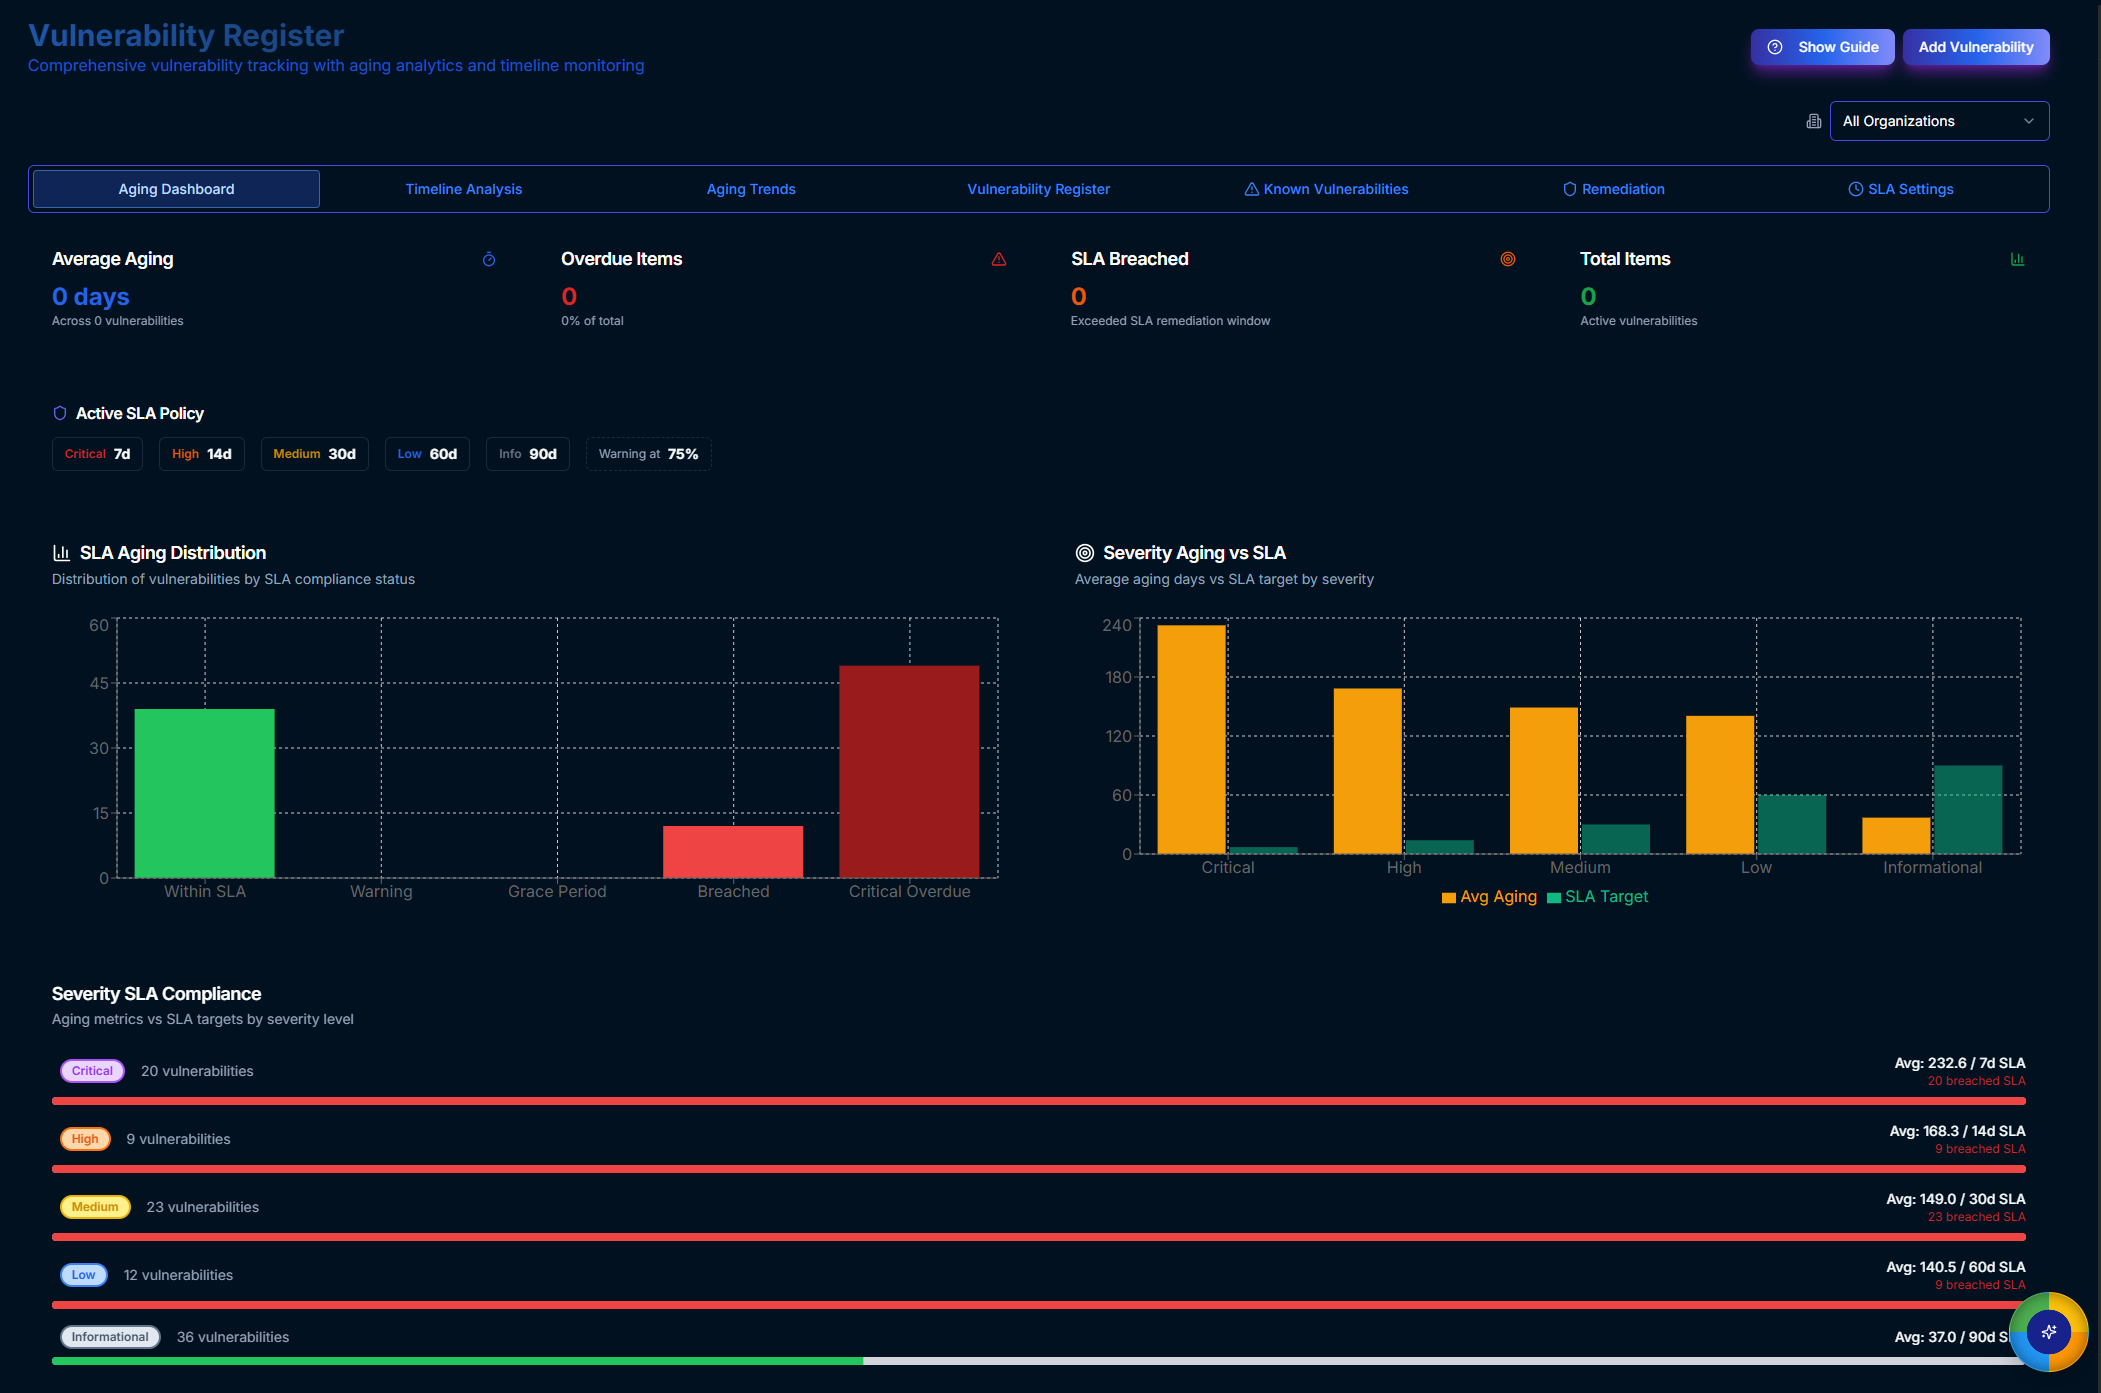Click the alert icon on Known Vulnerabilities tab
The image size is (2101, 1393).
[x=1251, y=189]
